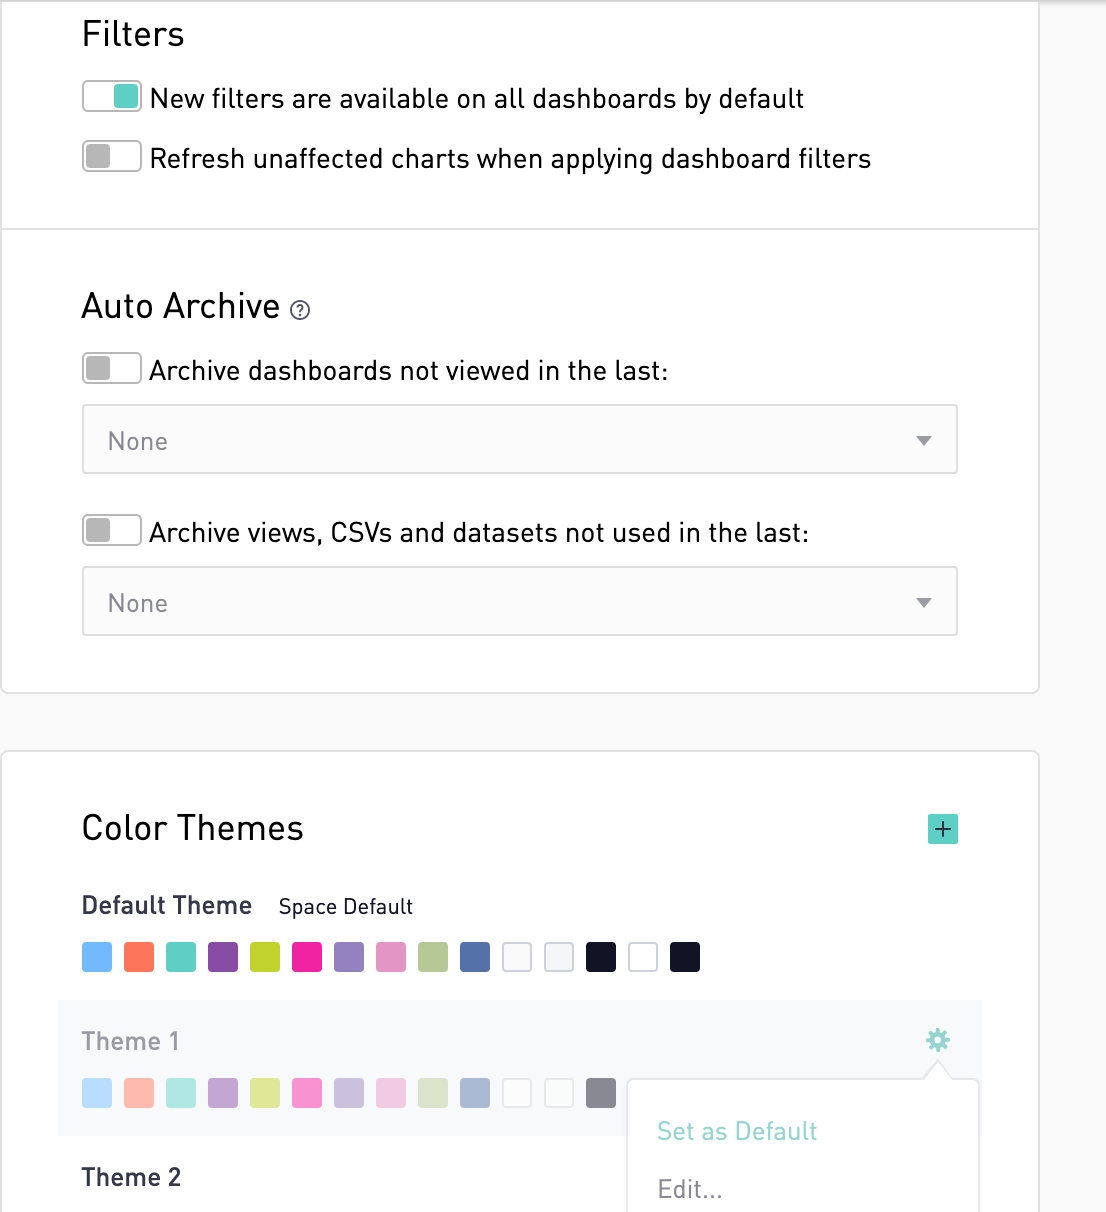Click the Auto Archive help question icon
Image resolution: width=1106 pixels, height=1212 pixels.
300,310
